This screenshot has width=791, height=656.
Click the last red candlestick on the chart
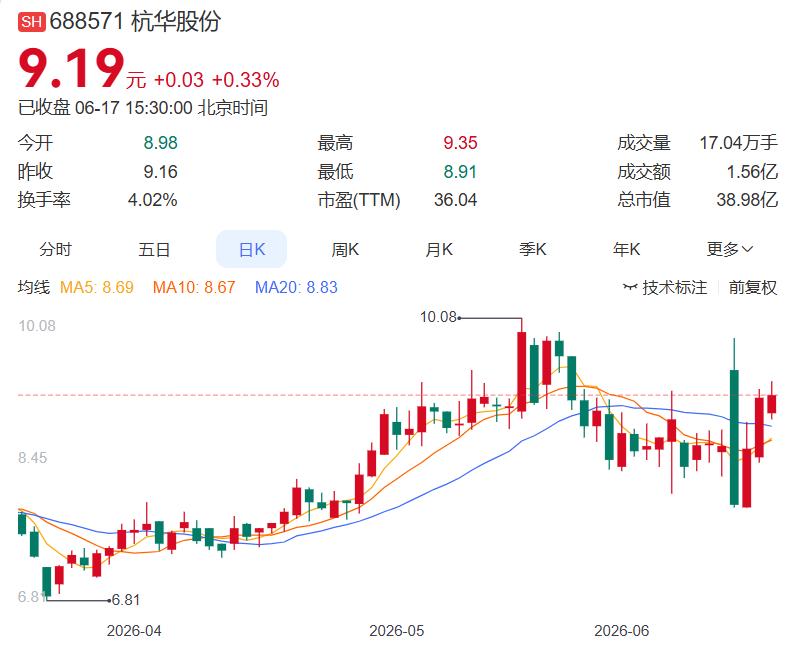pyautogui.click(x=772, y=404)
